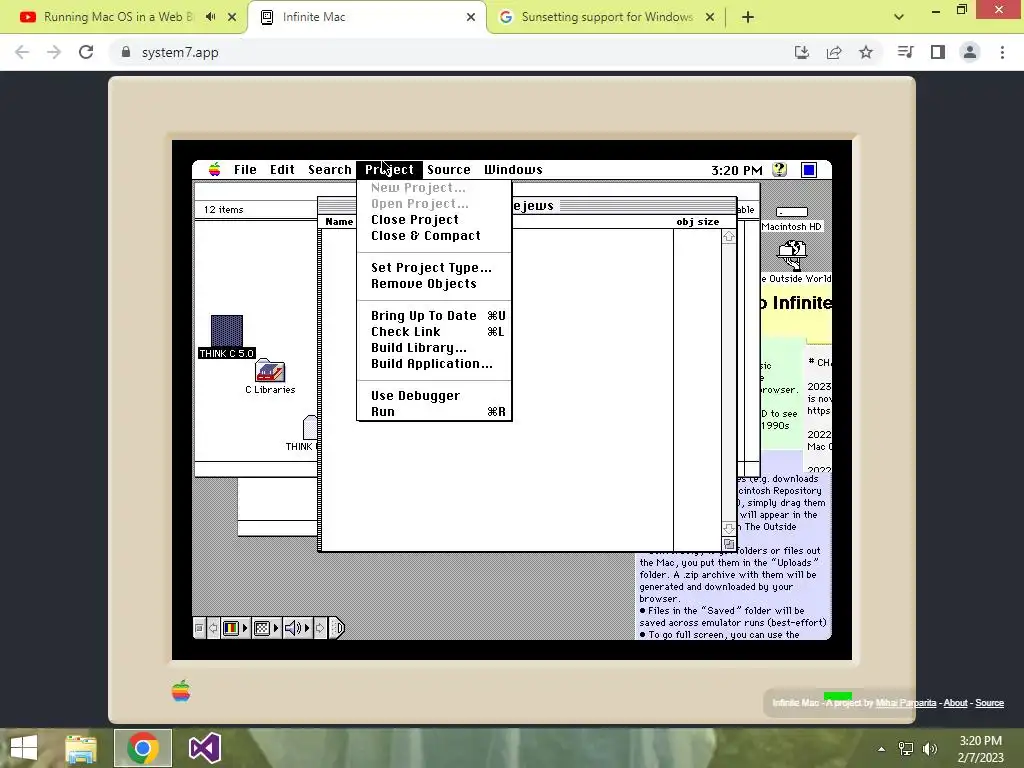The width and height of the screenshot is (1024, 768).
Task: Choose Remove Objects
Action: [x=434, y=284]
